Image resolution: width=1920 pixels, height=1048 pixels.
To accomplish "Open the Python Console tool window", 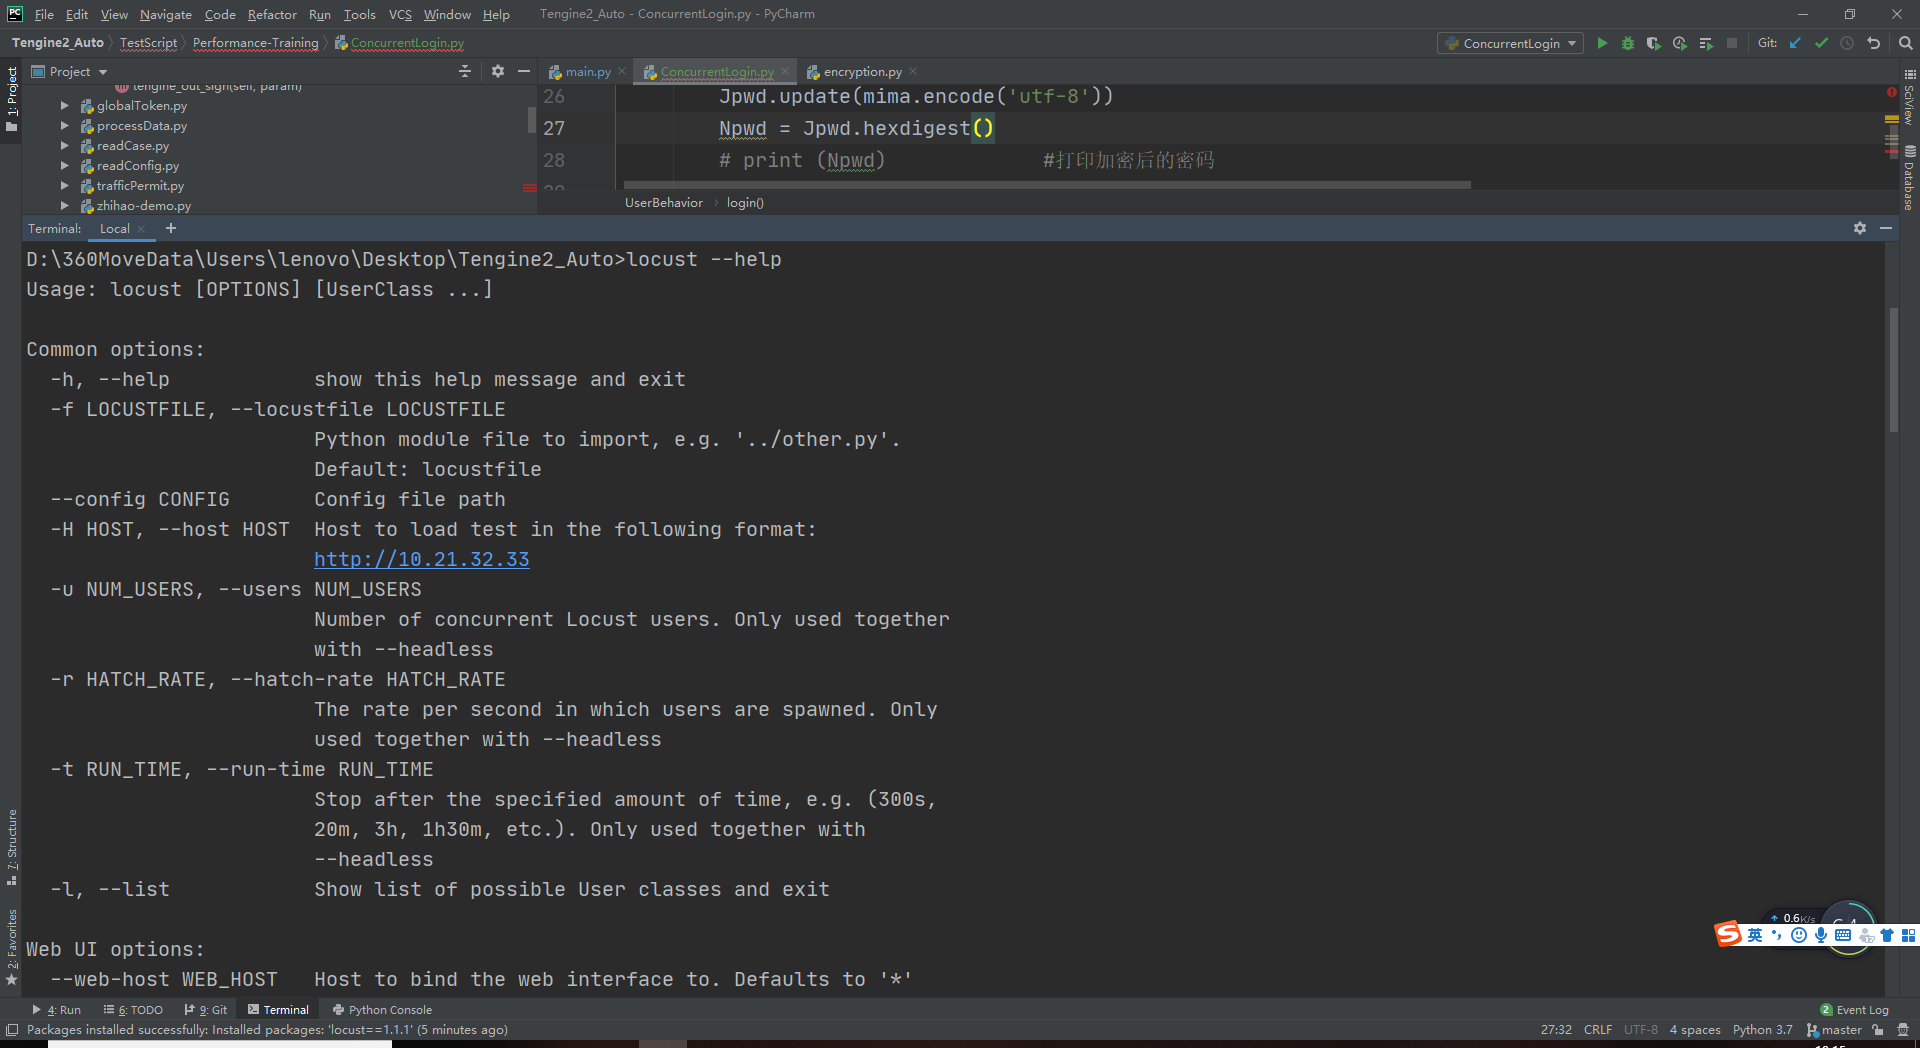I will click(x=382, y=1010).
